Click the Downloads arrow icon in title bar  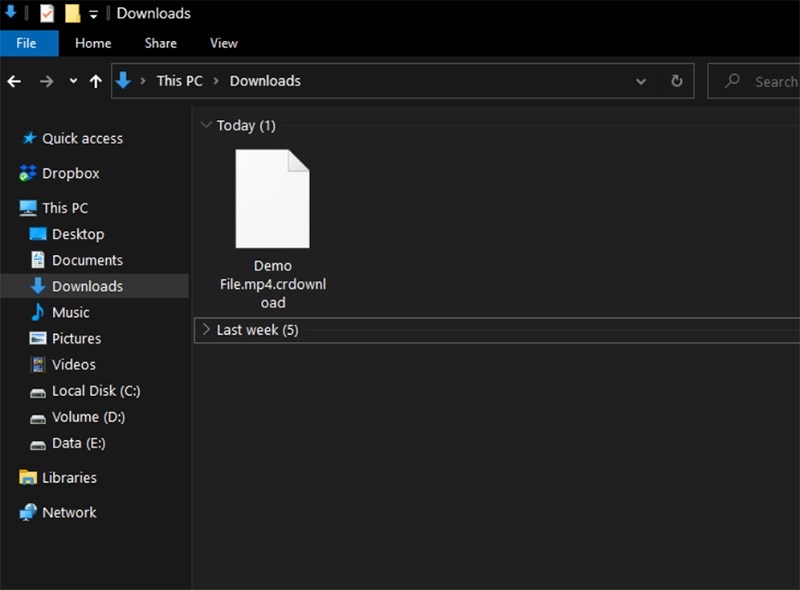10,11
